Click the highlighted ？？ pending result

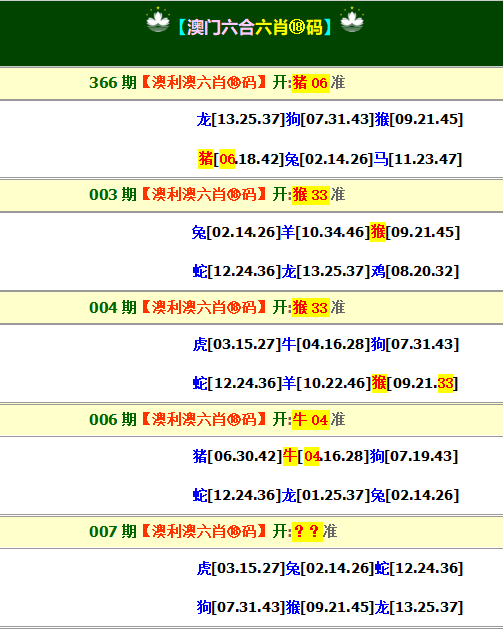click(x=307, y=532)
